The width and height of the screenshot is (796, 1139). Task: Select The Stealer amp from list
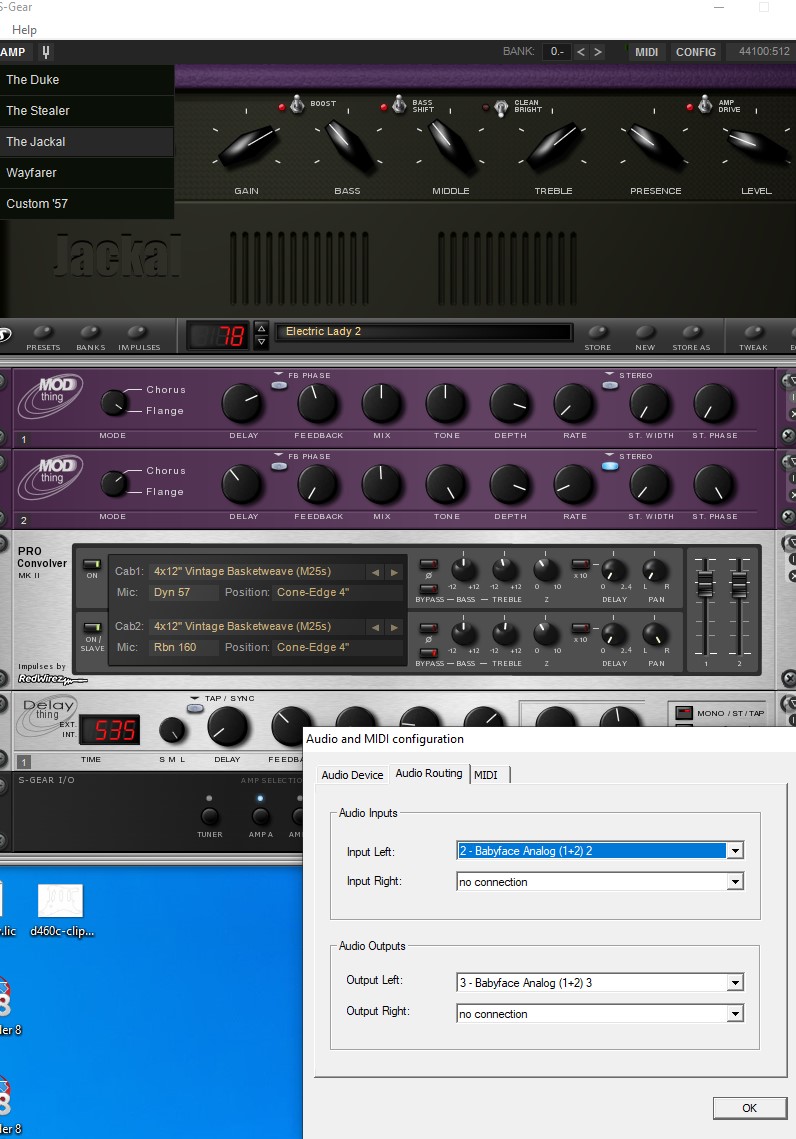click(38, 111)
